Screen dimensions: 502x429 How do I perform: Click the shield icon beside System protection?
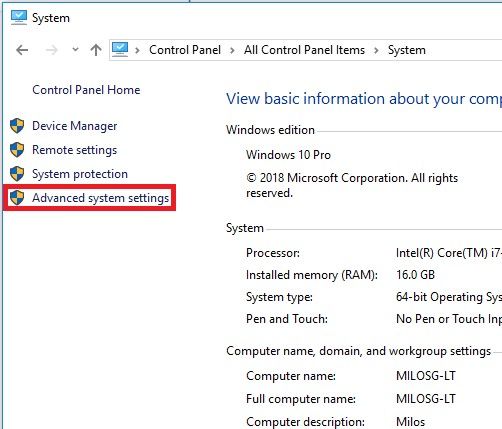(17, 174)
